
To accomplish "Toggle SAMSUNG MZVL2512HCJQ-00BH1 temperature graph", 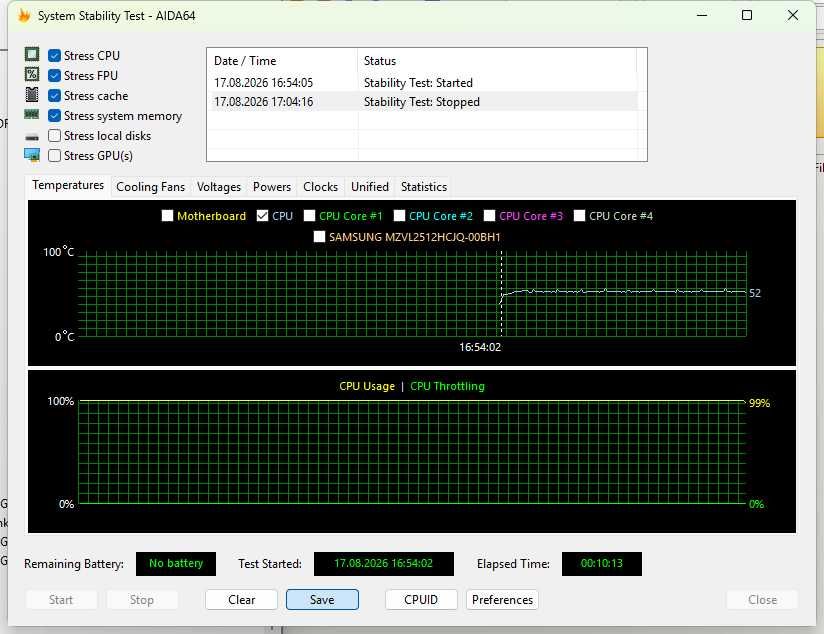I will tap(319, 237).
